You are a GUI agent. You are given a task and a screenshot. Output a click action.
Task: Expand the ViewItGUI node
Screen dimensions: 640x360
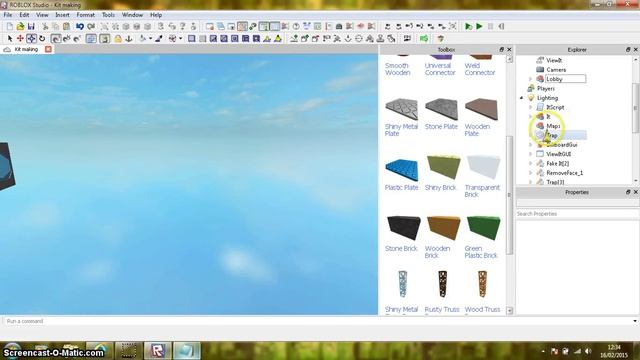coord(531,154)
